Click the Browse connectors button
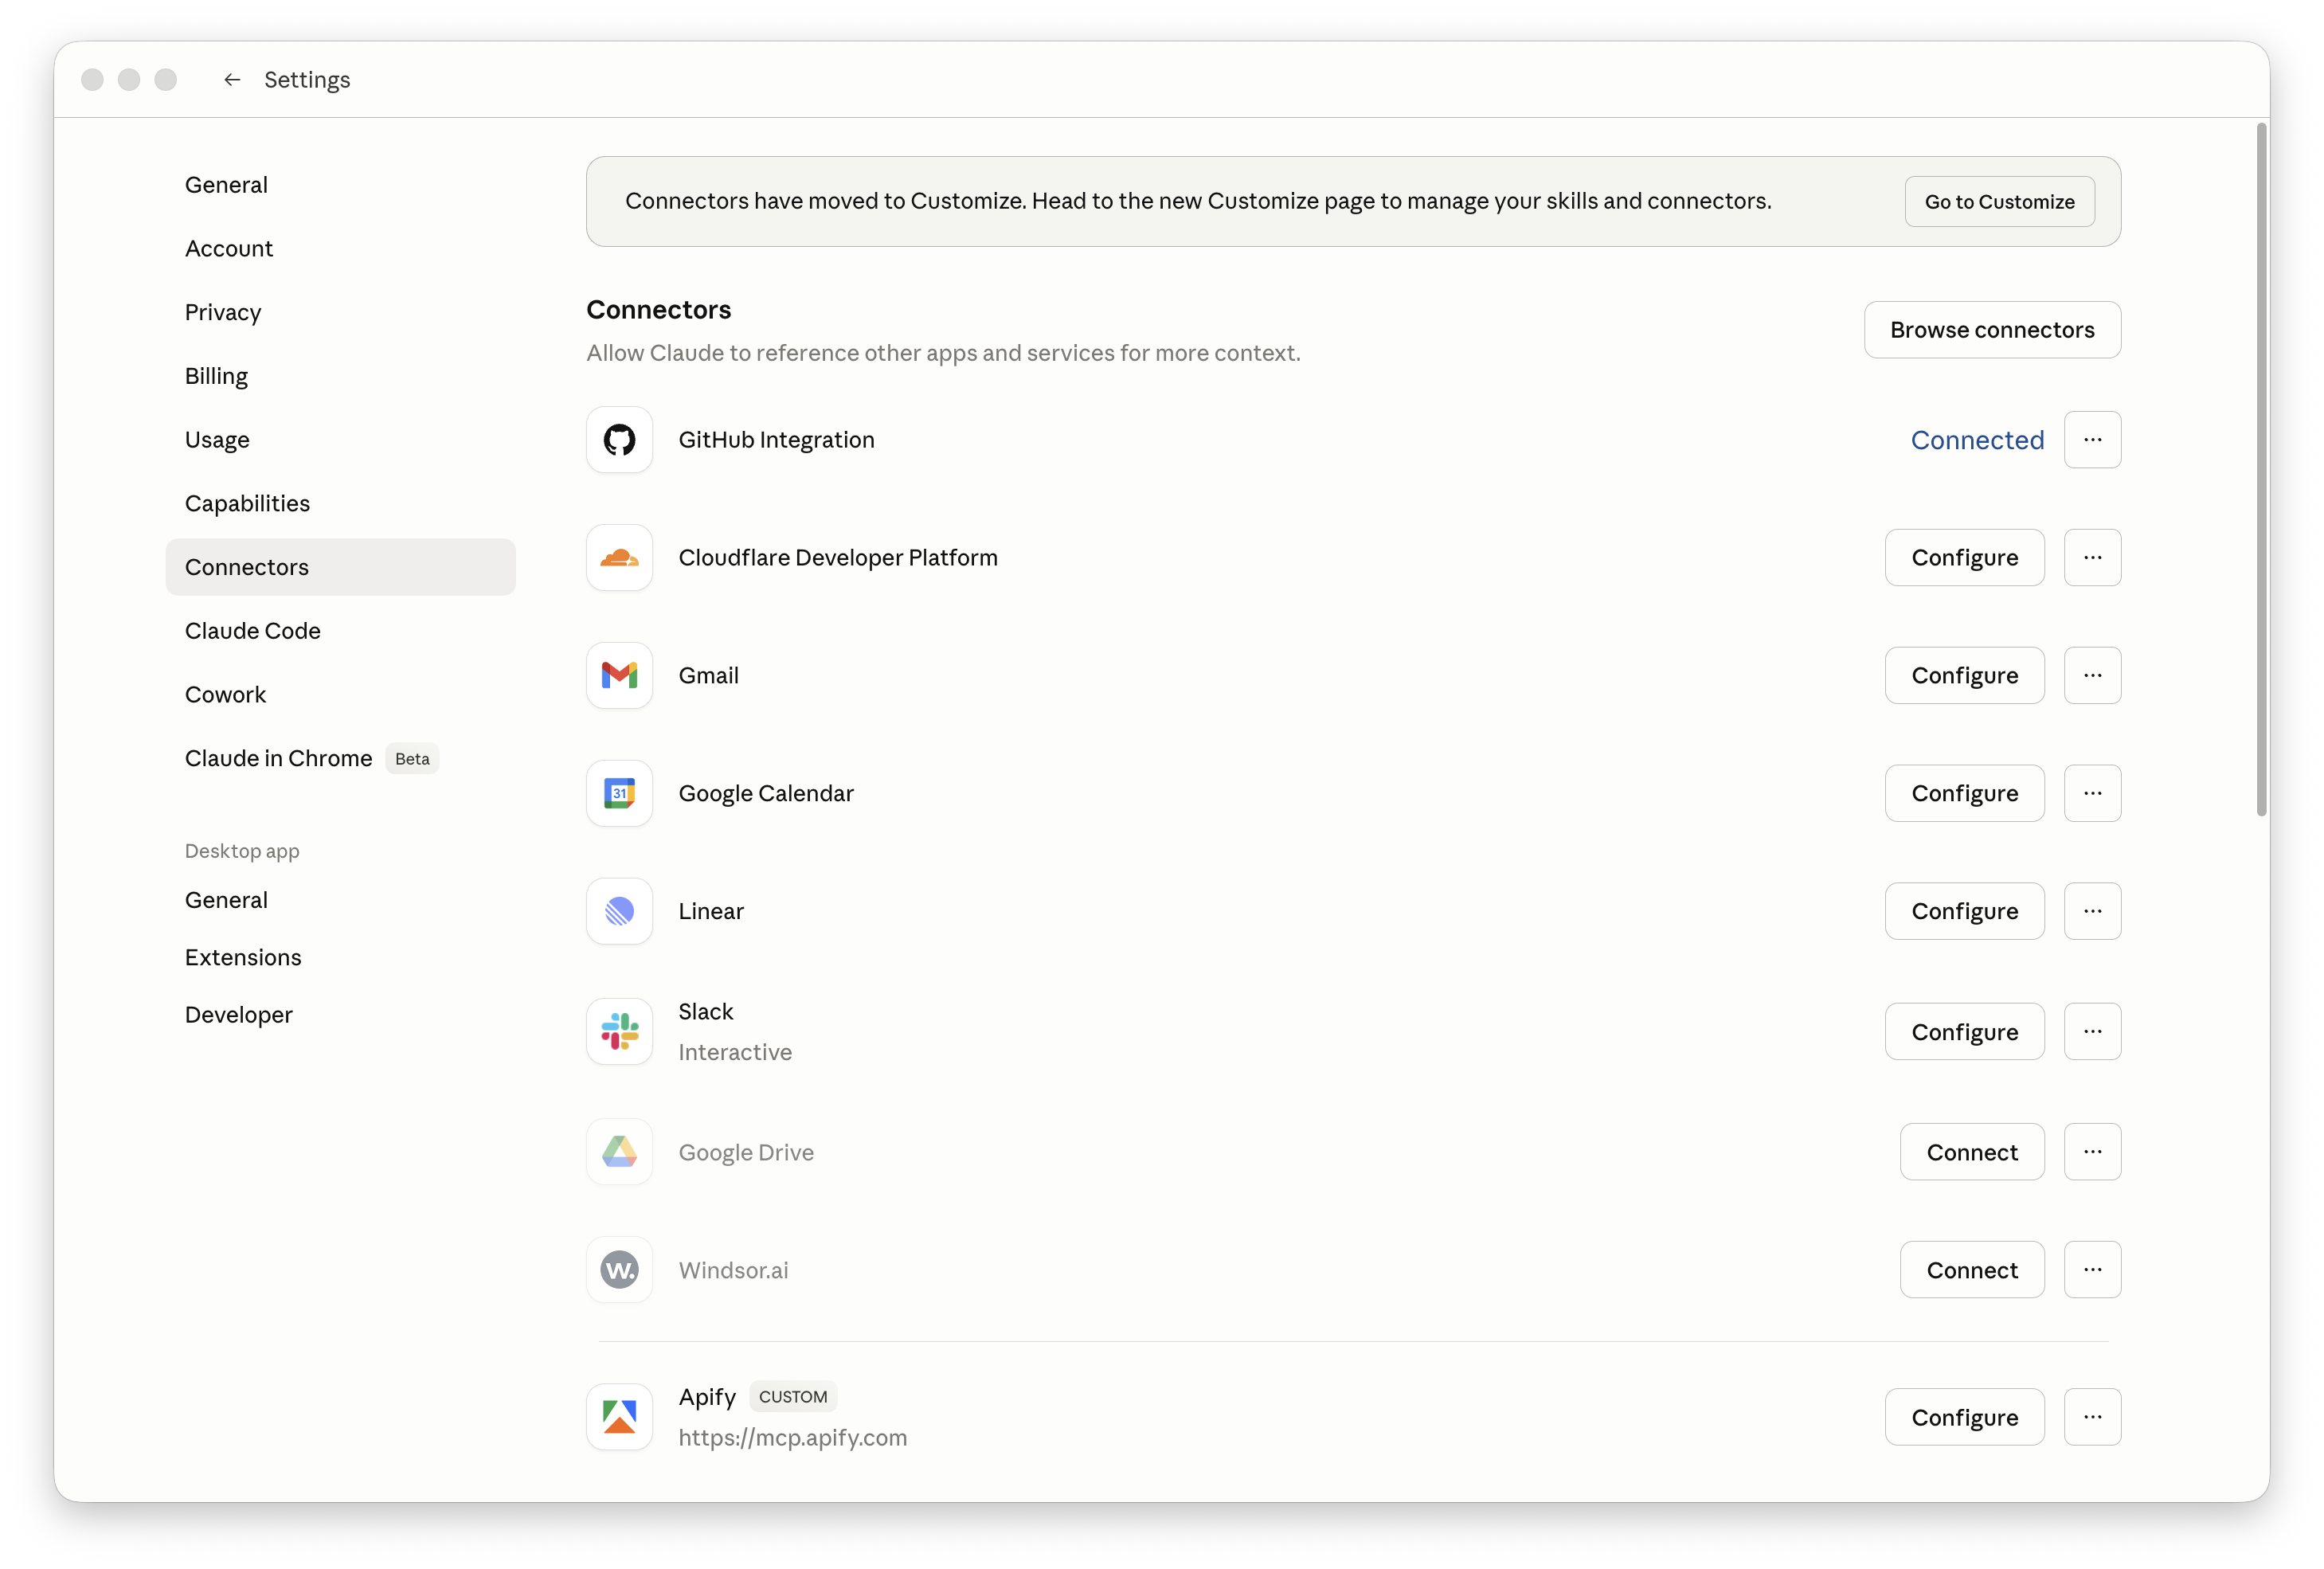Image resolution: width=2324 pixels, height=1569 pixels. (1991, 330)
